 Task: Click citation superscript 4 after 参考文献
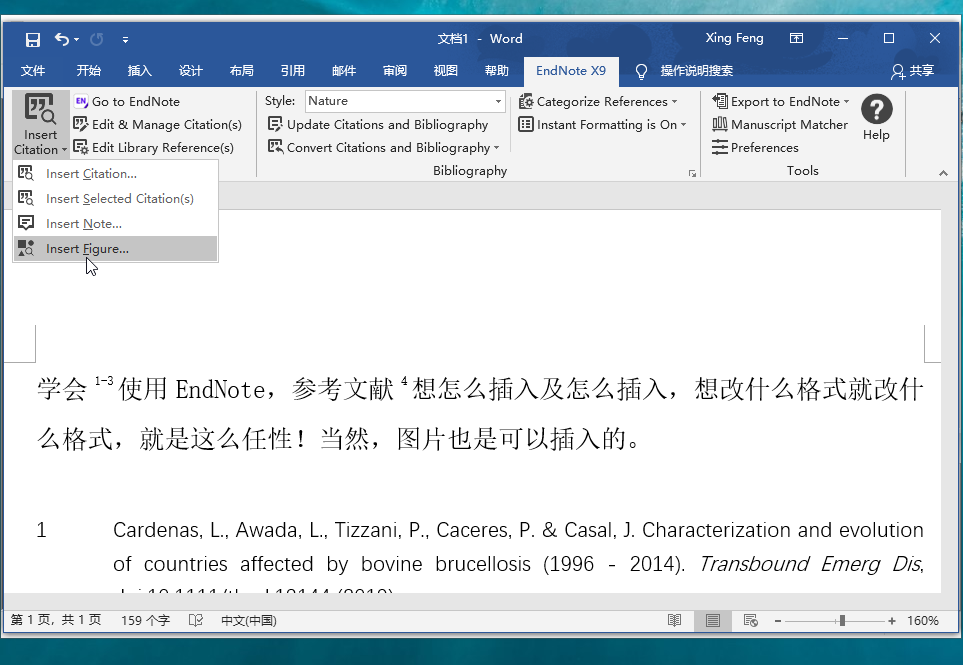coord(404,381)
